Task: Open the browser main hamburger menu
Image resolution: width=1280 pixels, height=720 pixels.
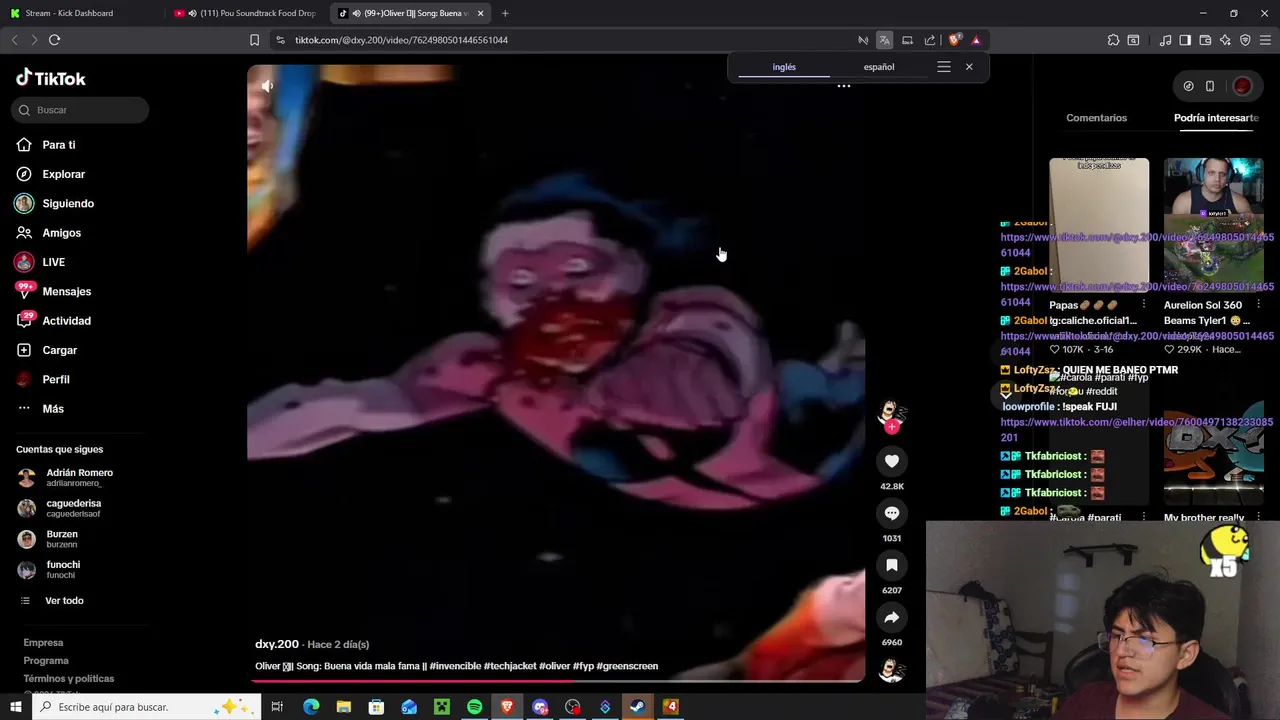Action: tap(1266, 40)
